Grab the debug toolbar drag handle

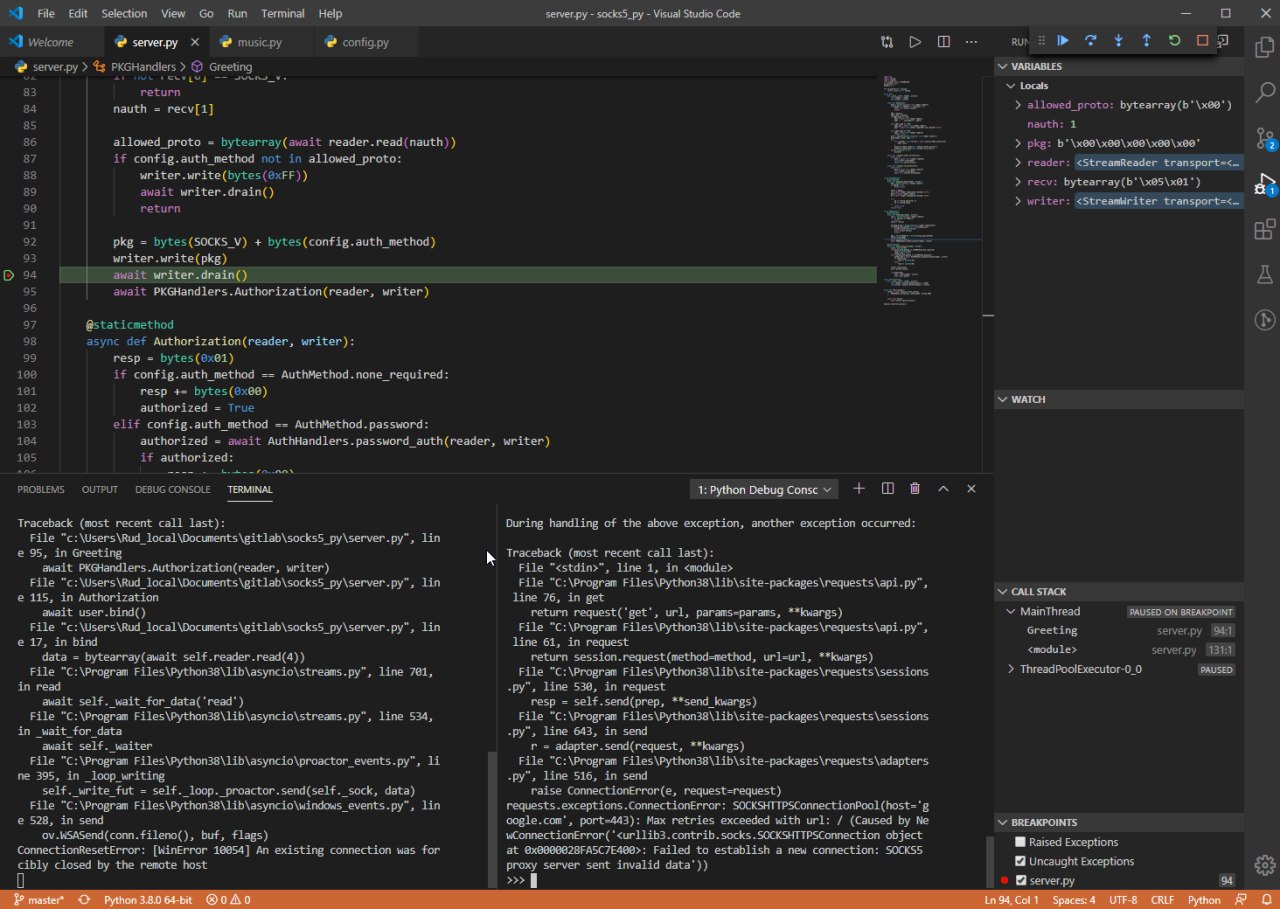point(1041,41)
